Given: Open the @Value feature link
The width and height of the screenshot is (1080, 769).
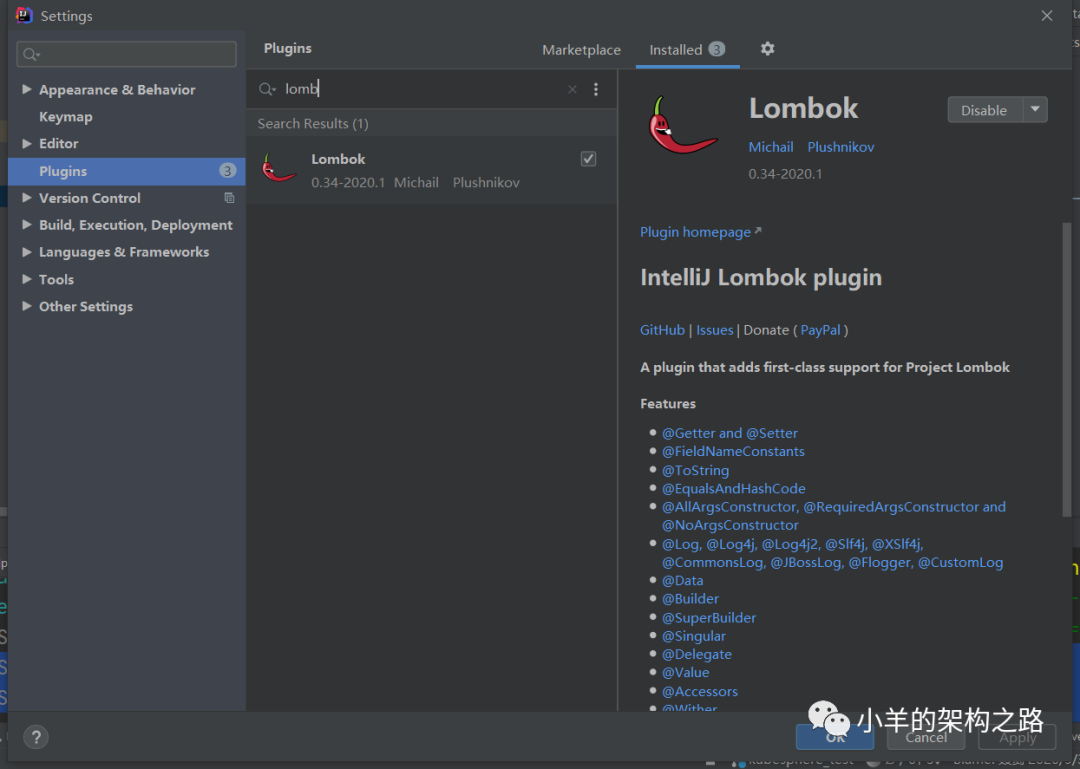Looking at the screenshot, I should (x=685, y=673).
